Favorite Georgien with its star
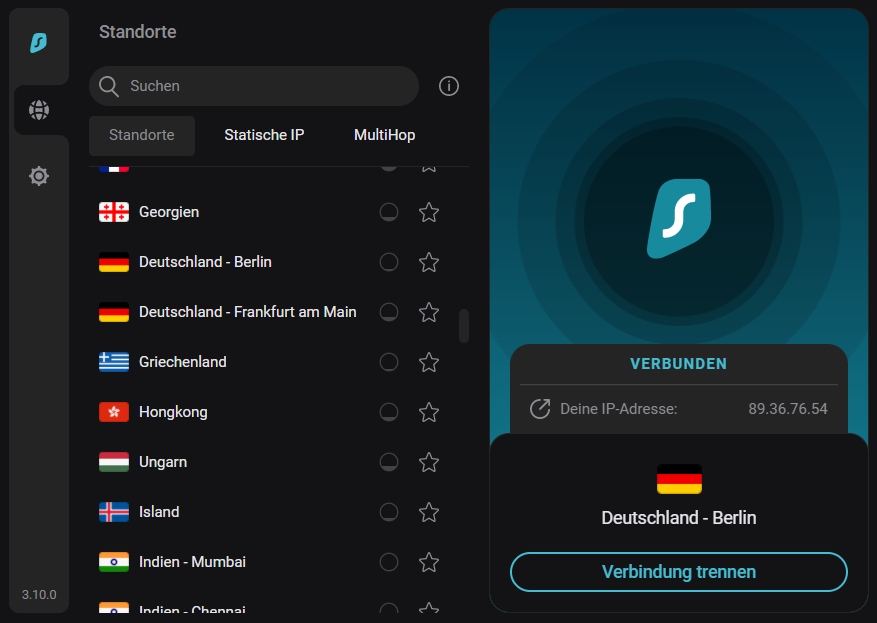This screenshot has width=877, height=623. coord(429,213)
